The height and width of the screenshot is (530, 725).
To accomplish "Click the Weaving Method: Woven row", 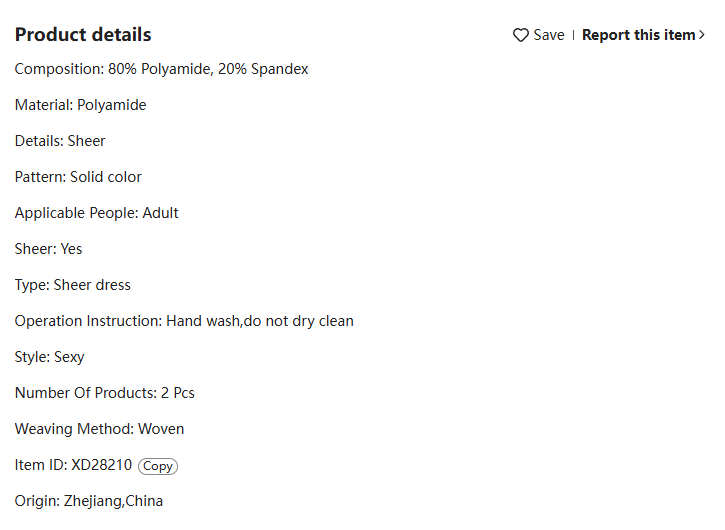I will 99,429.
